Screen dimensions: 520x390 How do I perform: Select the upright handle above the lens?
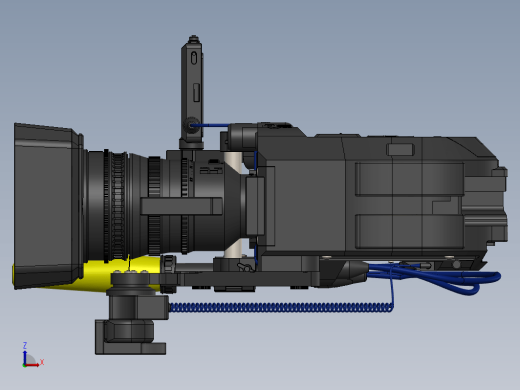192,93
